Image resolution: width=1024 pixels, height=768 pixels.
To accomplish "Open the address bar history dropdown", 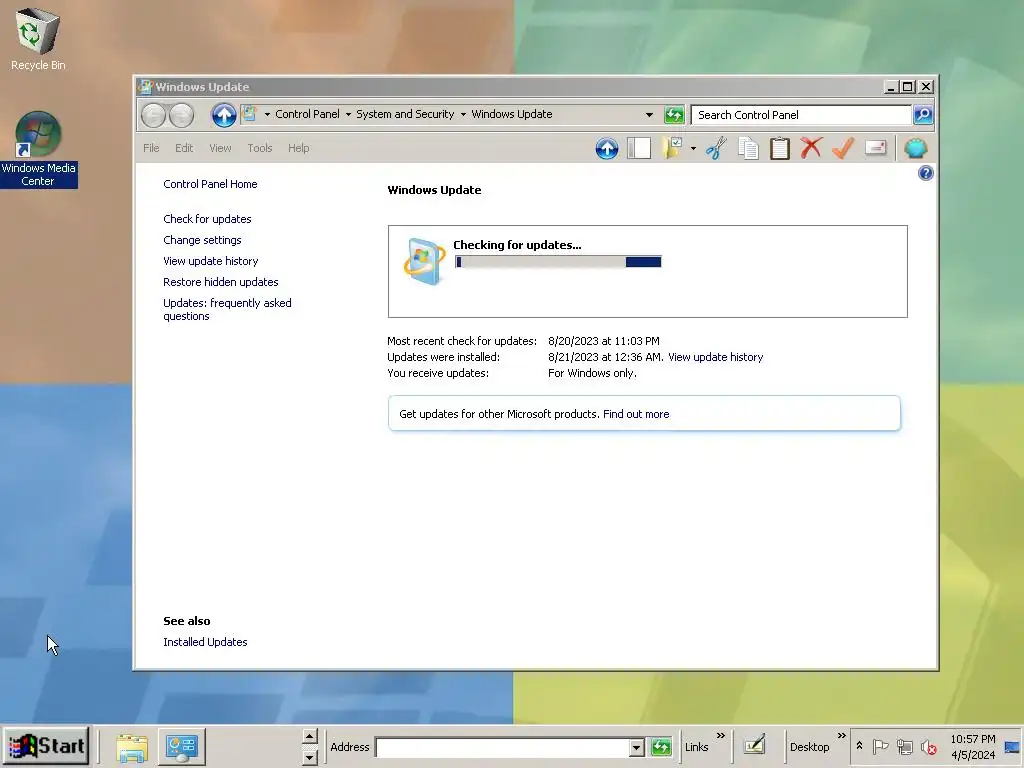I will coord(649,115).
